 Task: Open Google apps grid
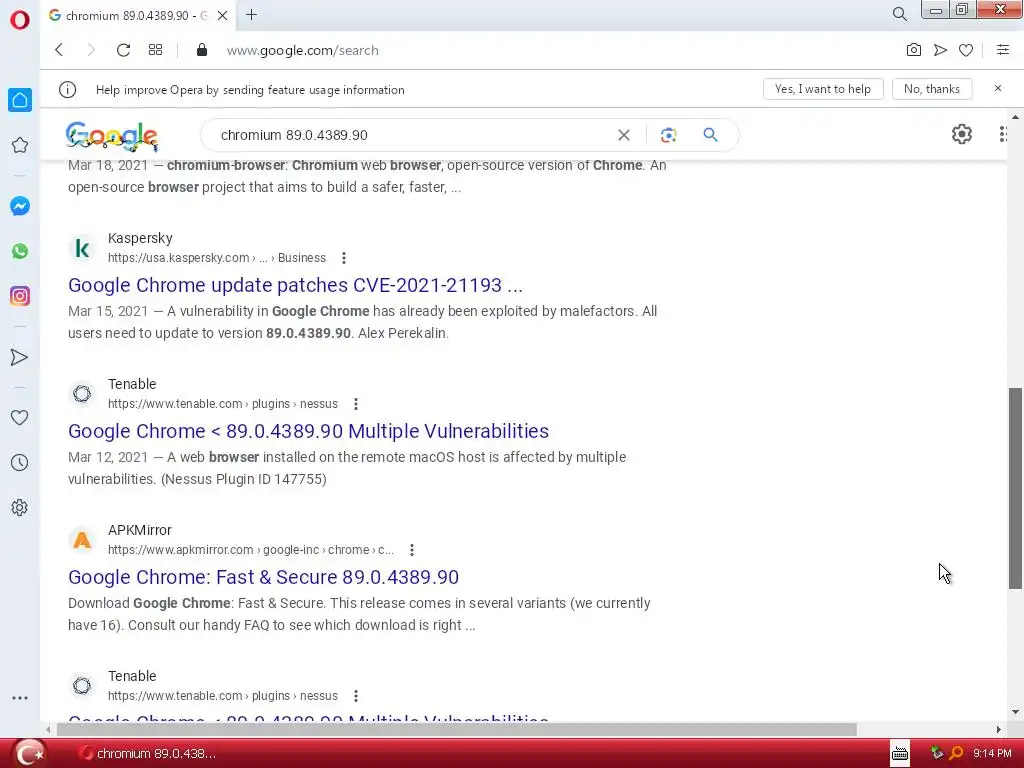click(x=1003, y=135)
